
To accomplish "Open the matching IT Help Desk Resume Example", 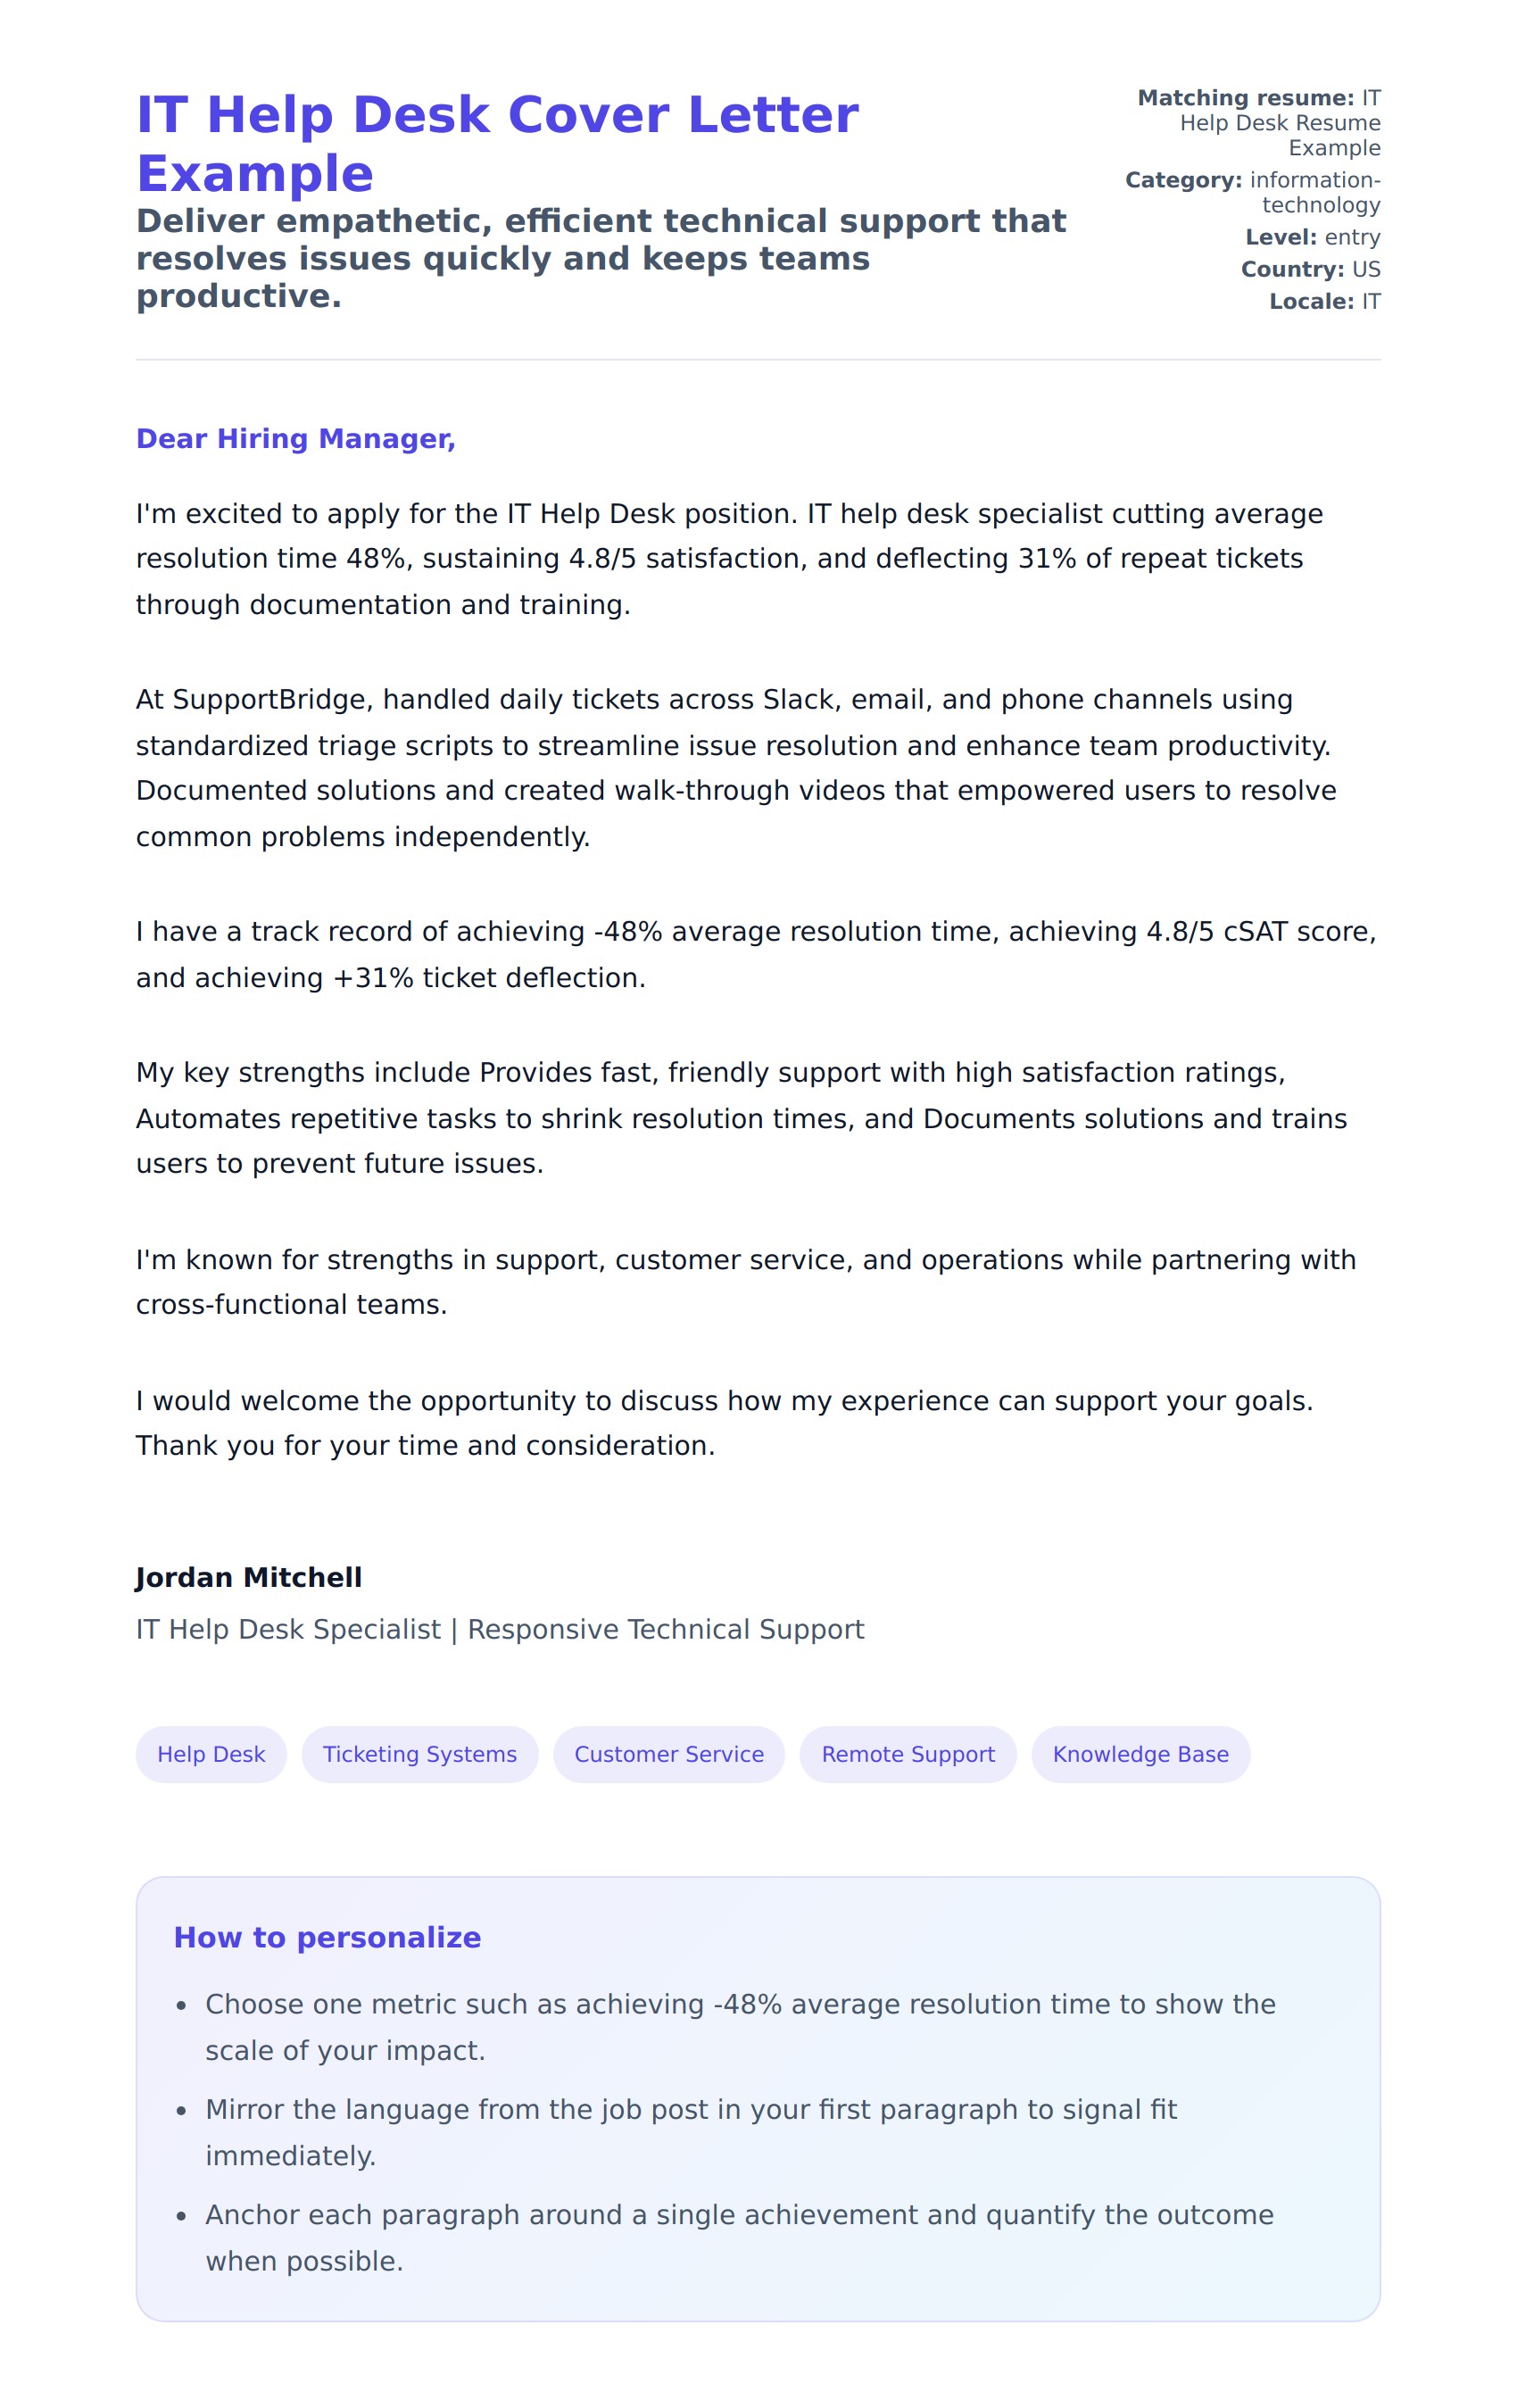I will (1279, 123).
